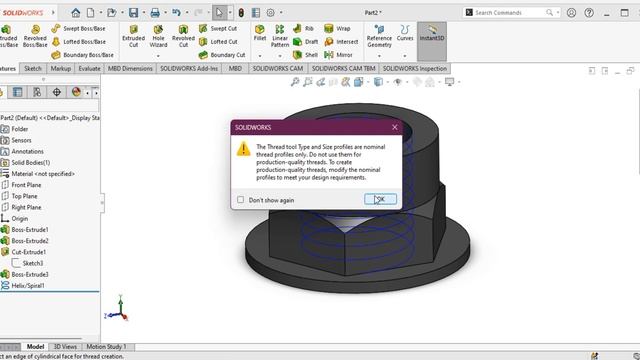Screen dimensions: 640x360
Task: Choose Lofted Boss/Base tool
Action: (x=78, y=42)
